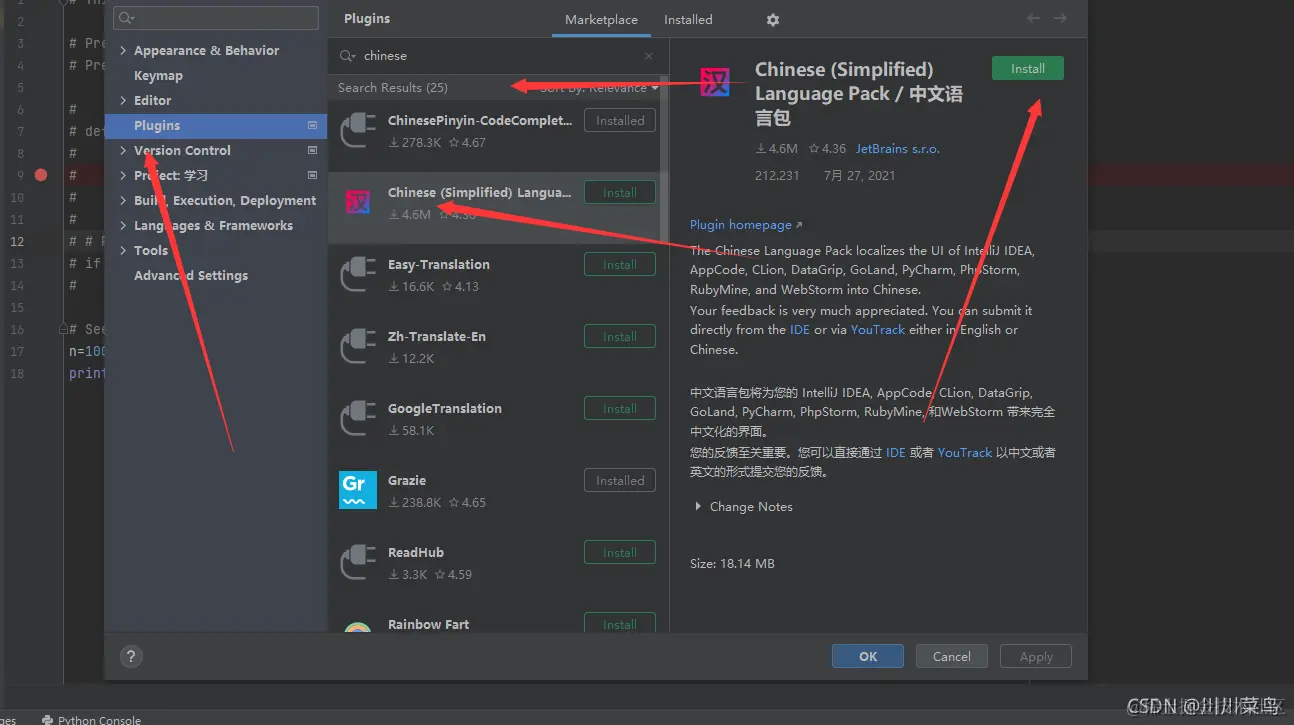The height and width of the screenshot is (725, 1294).
Task: Install the Rainbow Fart plugin
Action: click(x=620, y=622)
